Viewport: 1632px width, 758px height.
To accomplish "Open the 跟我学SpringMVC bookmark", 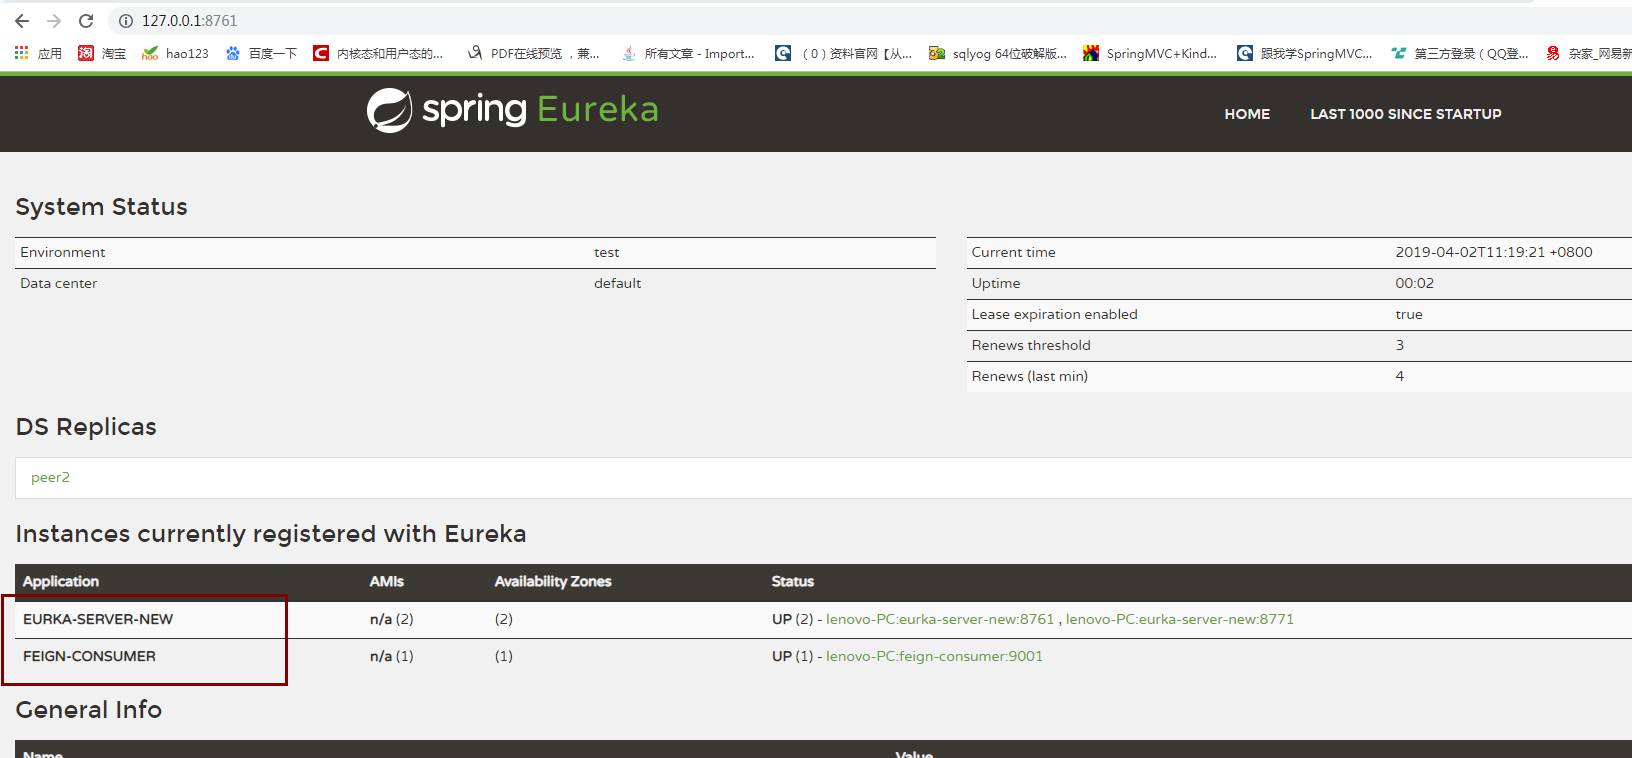I will point(1305,53).
